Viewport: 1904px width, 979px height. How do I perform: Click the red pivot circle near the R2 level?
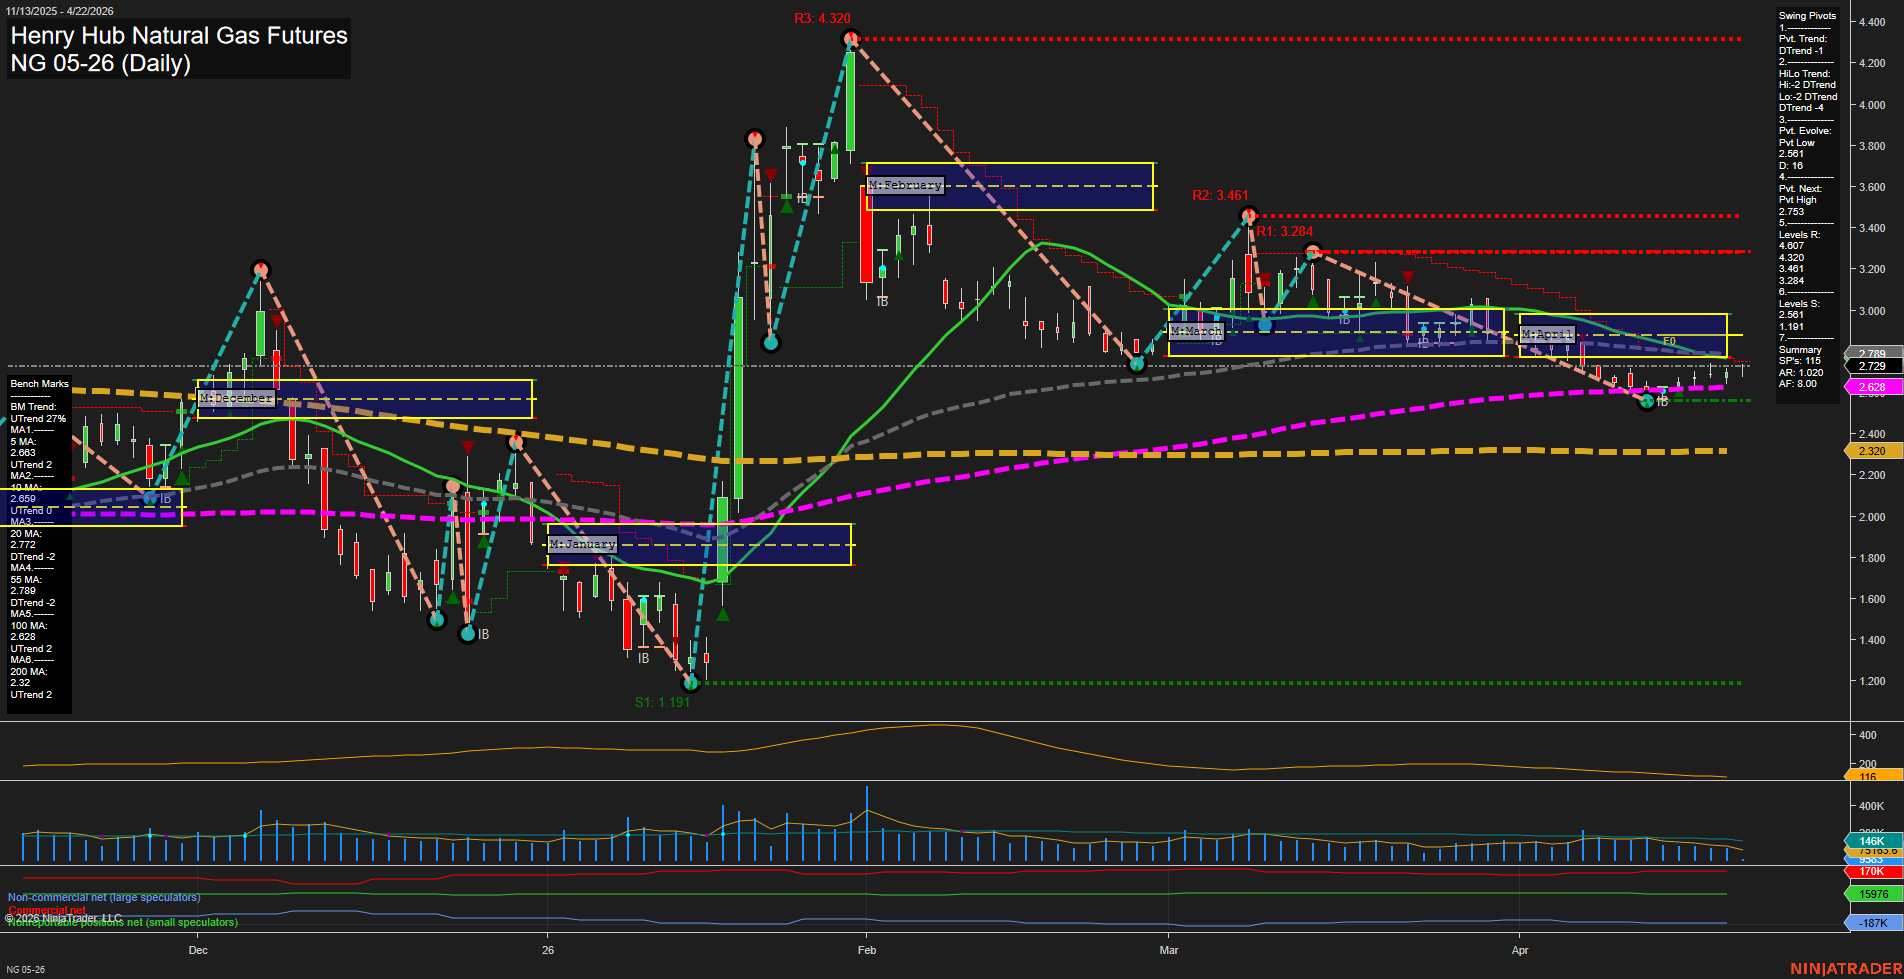(1247, 213)
